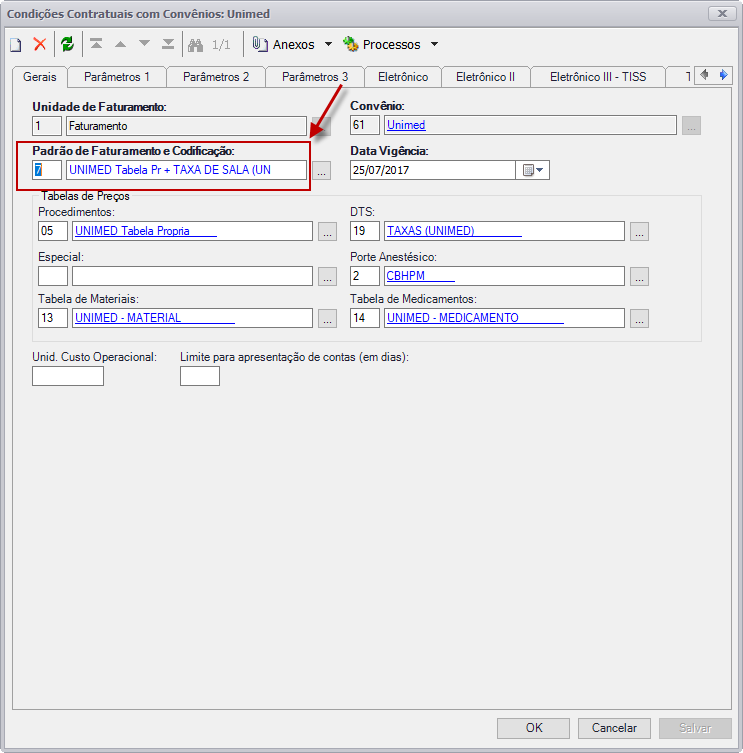Click the Processos gears icon

[x=351, y=44]
